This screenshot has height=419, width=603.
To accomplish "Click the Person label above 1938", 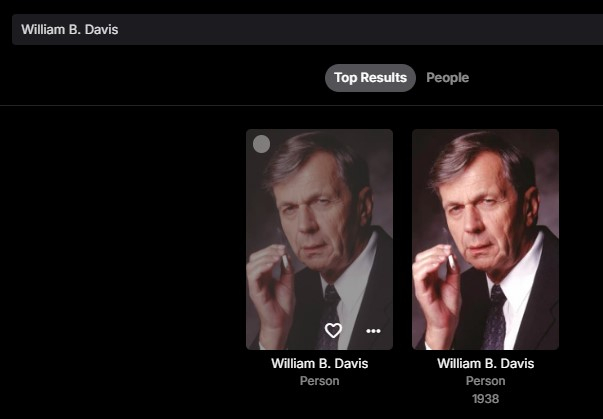I will tap(485, 381).
